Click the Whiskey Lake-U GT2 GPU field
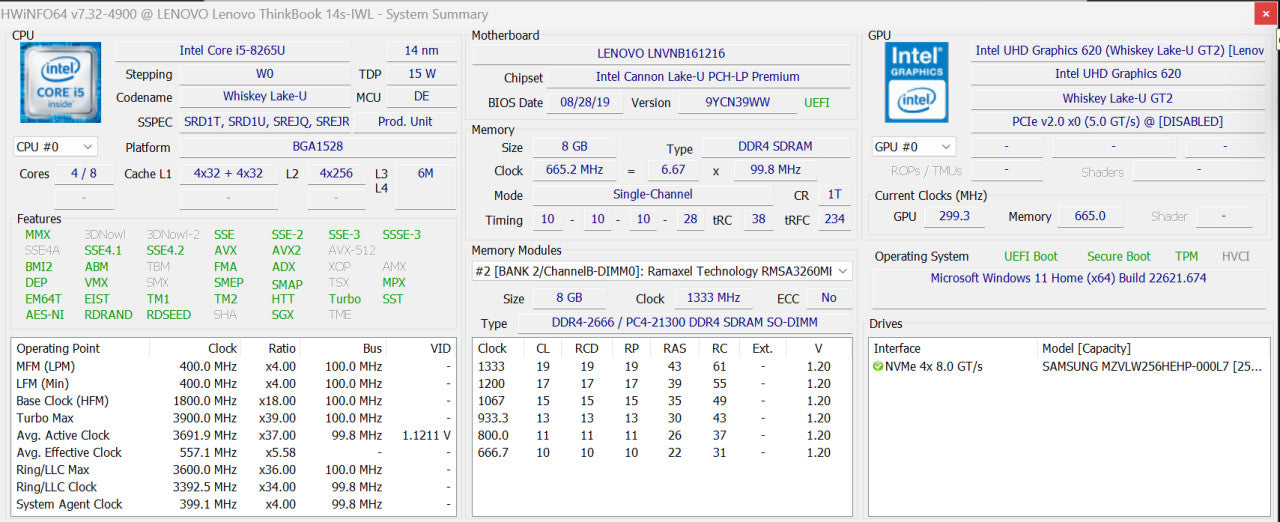This screenshot has height=522, width=1280. (1117, 98)
